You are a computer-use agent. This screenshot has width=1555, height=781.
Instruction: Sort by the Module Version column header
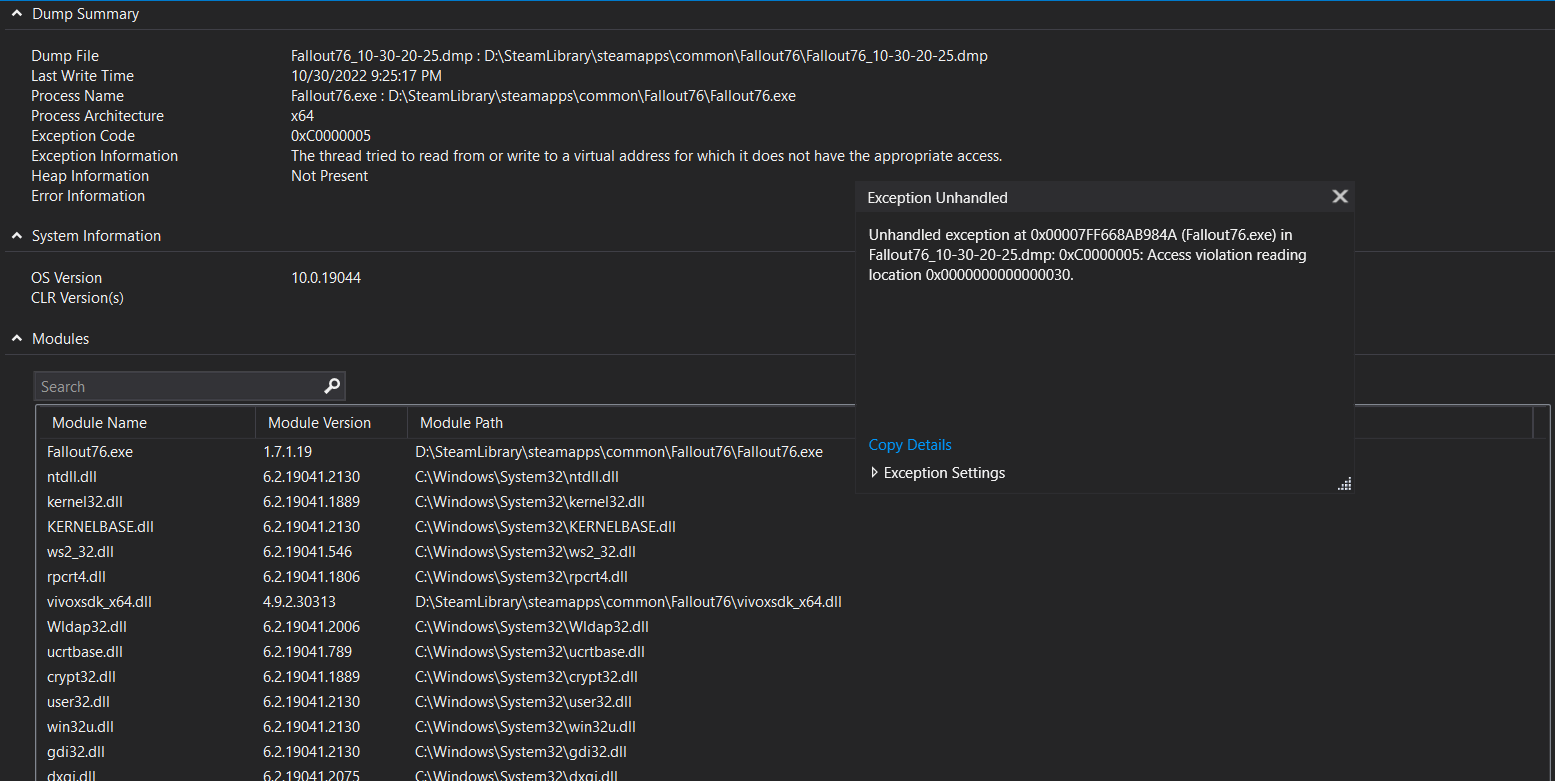point(331,423)
